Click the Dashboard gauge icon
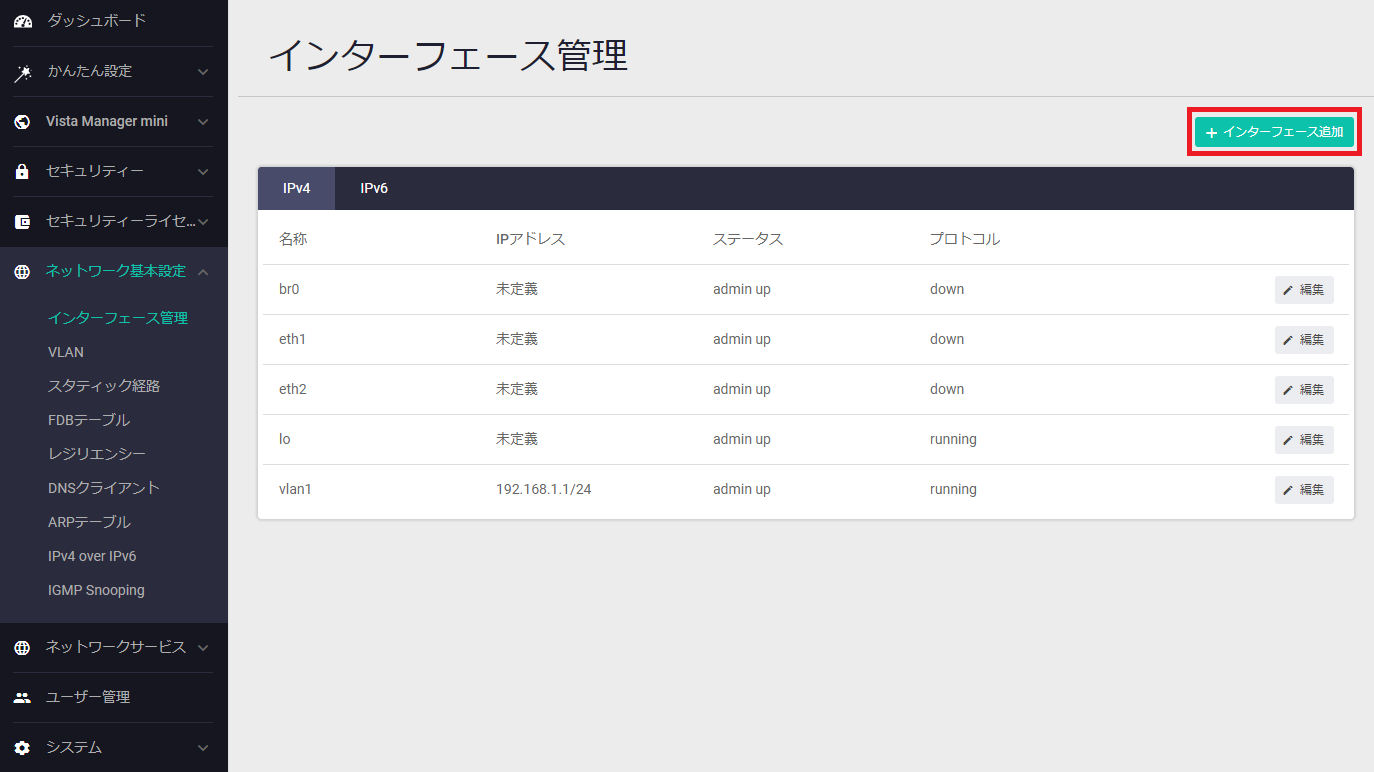Image resolution: width=1374 pixels, height=772 pixels. pos(22,21)
